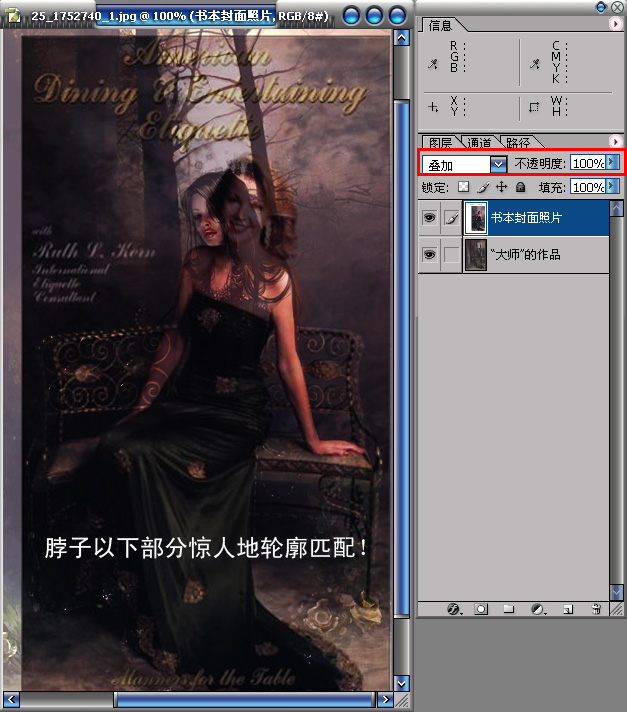
Task: Toggle lock all (padlock icon)
Action: point(521,187)
